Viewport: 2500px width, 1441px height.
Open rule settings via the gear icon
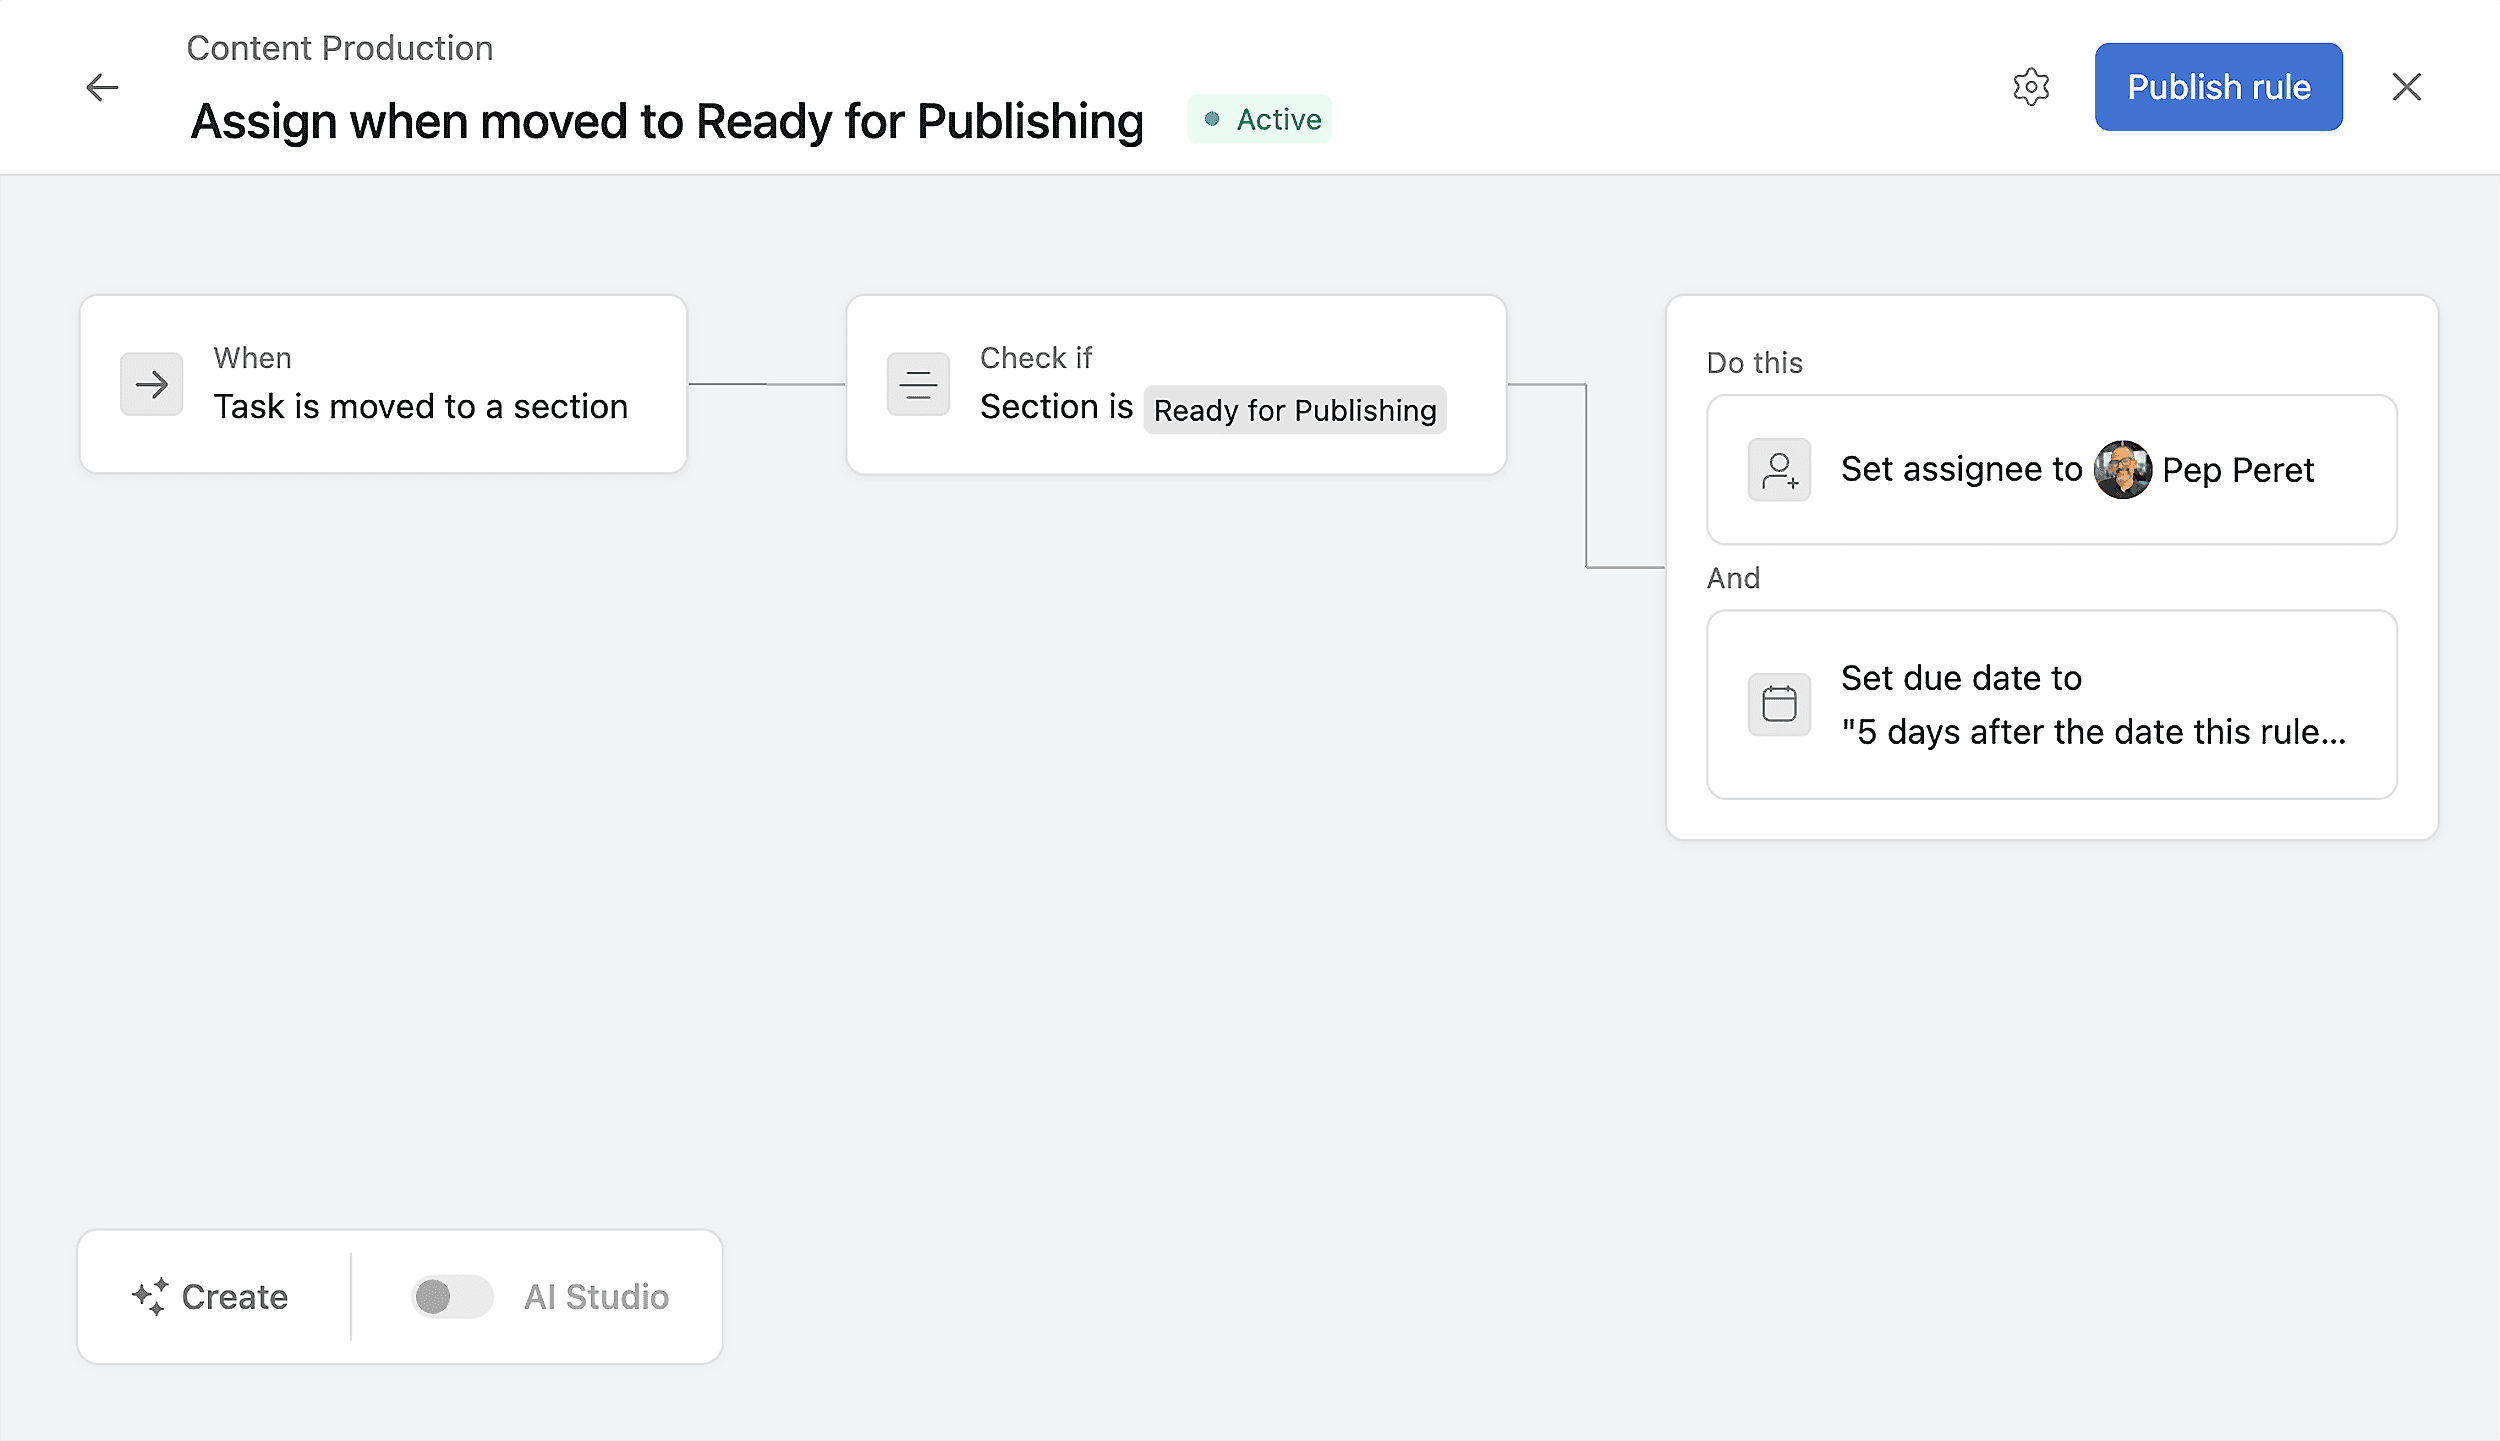click(x=2032, y=87)
